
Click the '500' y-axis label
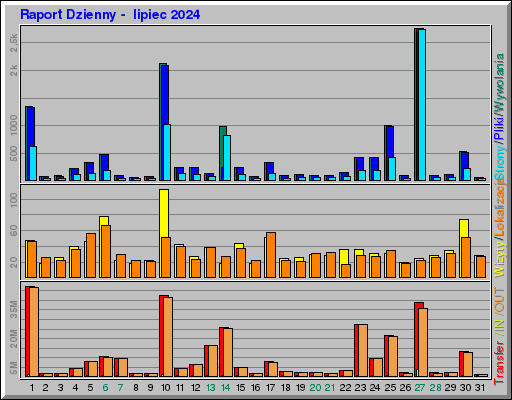pyautogui.click(x=14, y=153)
